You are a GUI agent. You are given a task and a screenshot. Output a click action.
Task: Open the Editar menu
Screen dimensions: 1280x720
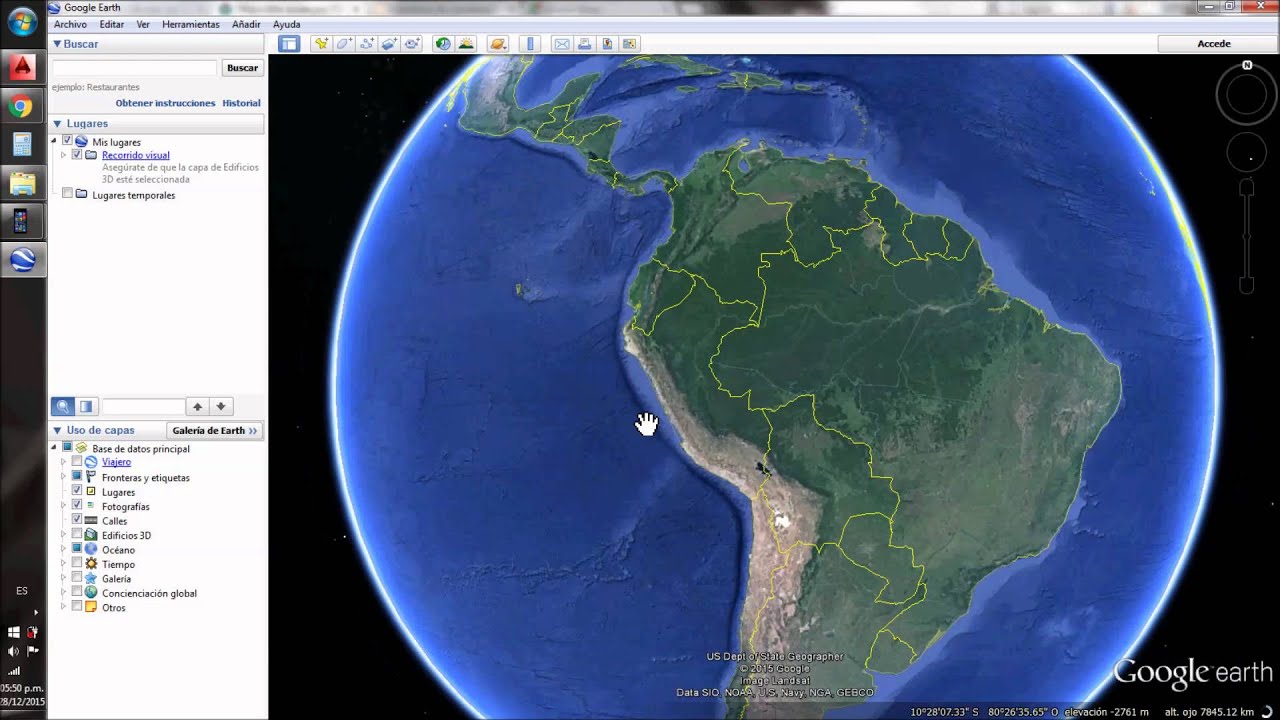pyautogui.click(x=112, y=24)
